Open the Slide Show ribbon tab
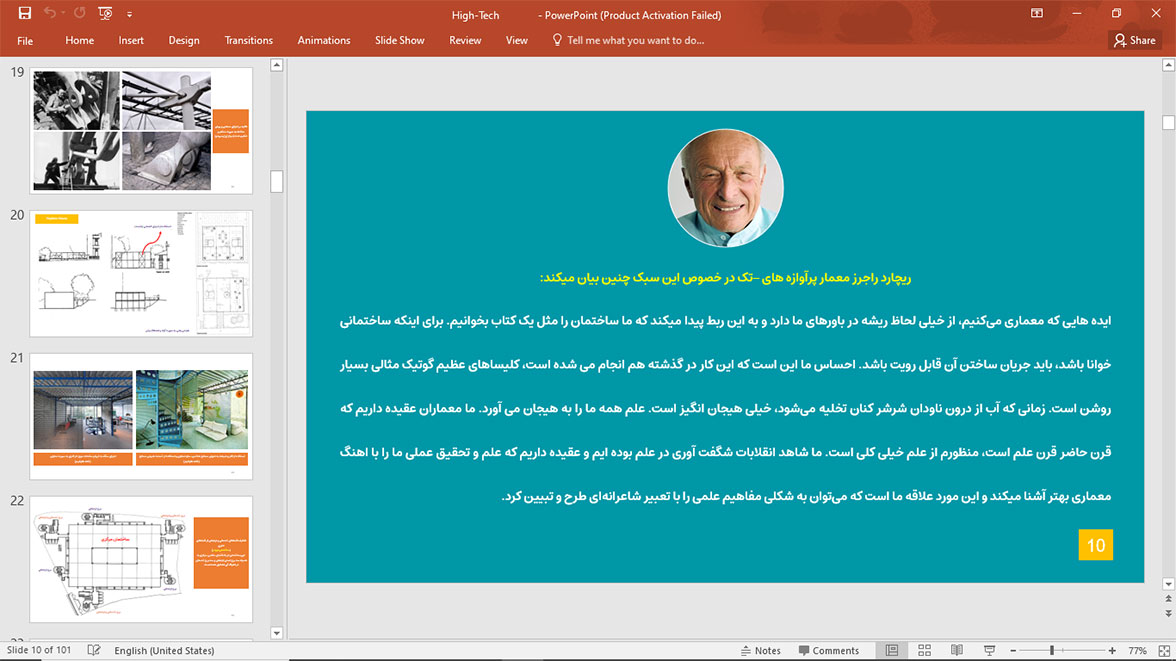 [400, 41]
